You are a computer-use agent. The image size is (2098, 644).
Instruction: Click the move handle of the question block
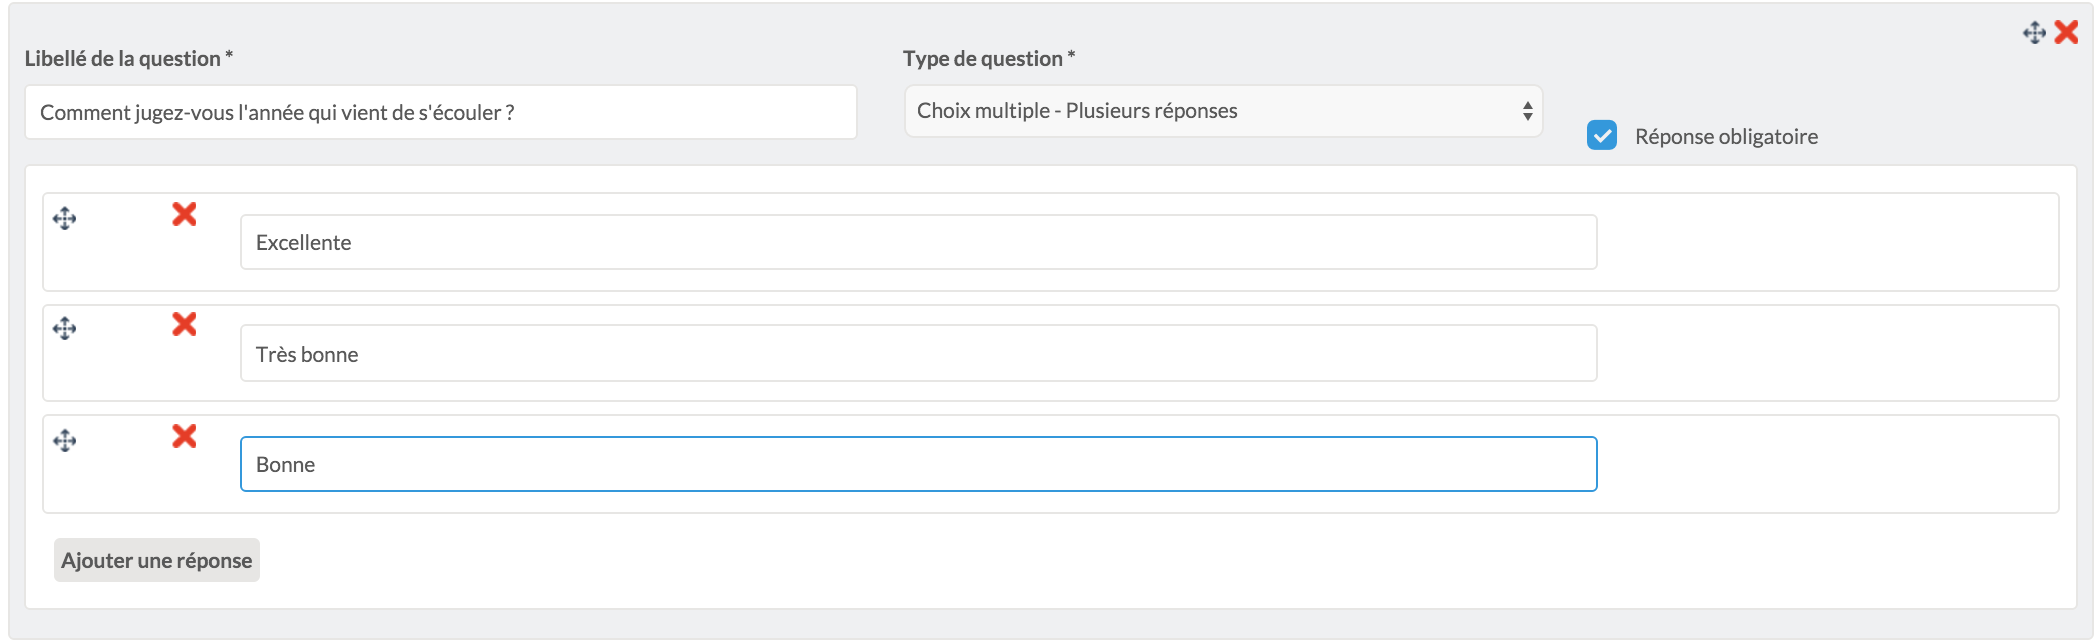(x=2034, y=33)
